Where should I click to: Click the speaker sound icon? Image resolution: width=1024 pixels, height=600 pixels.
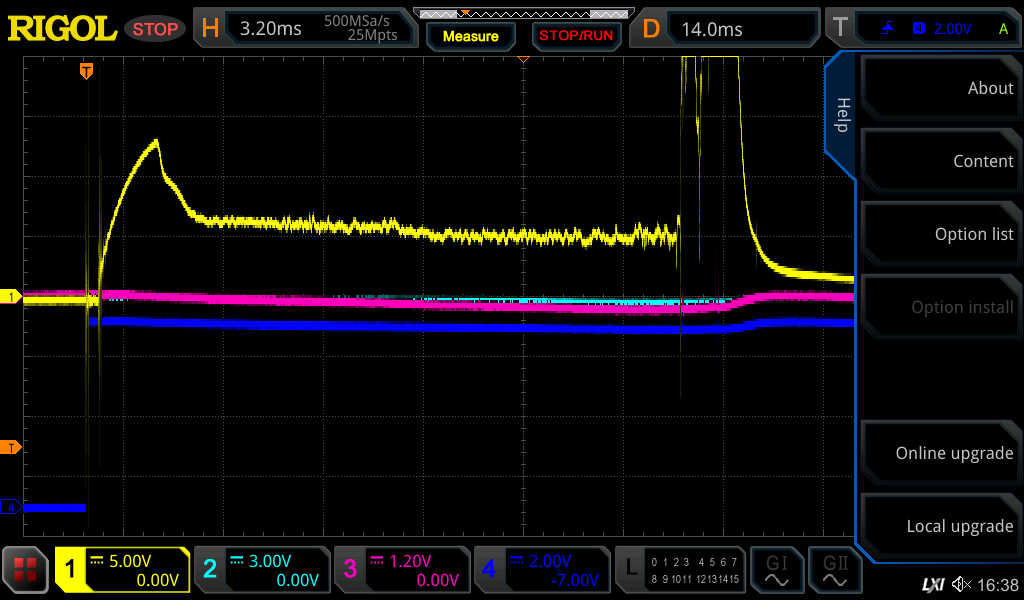click(x=961, y=584)
